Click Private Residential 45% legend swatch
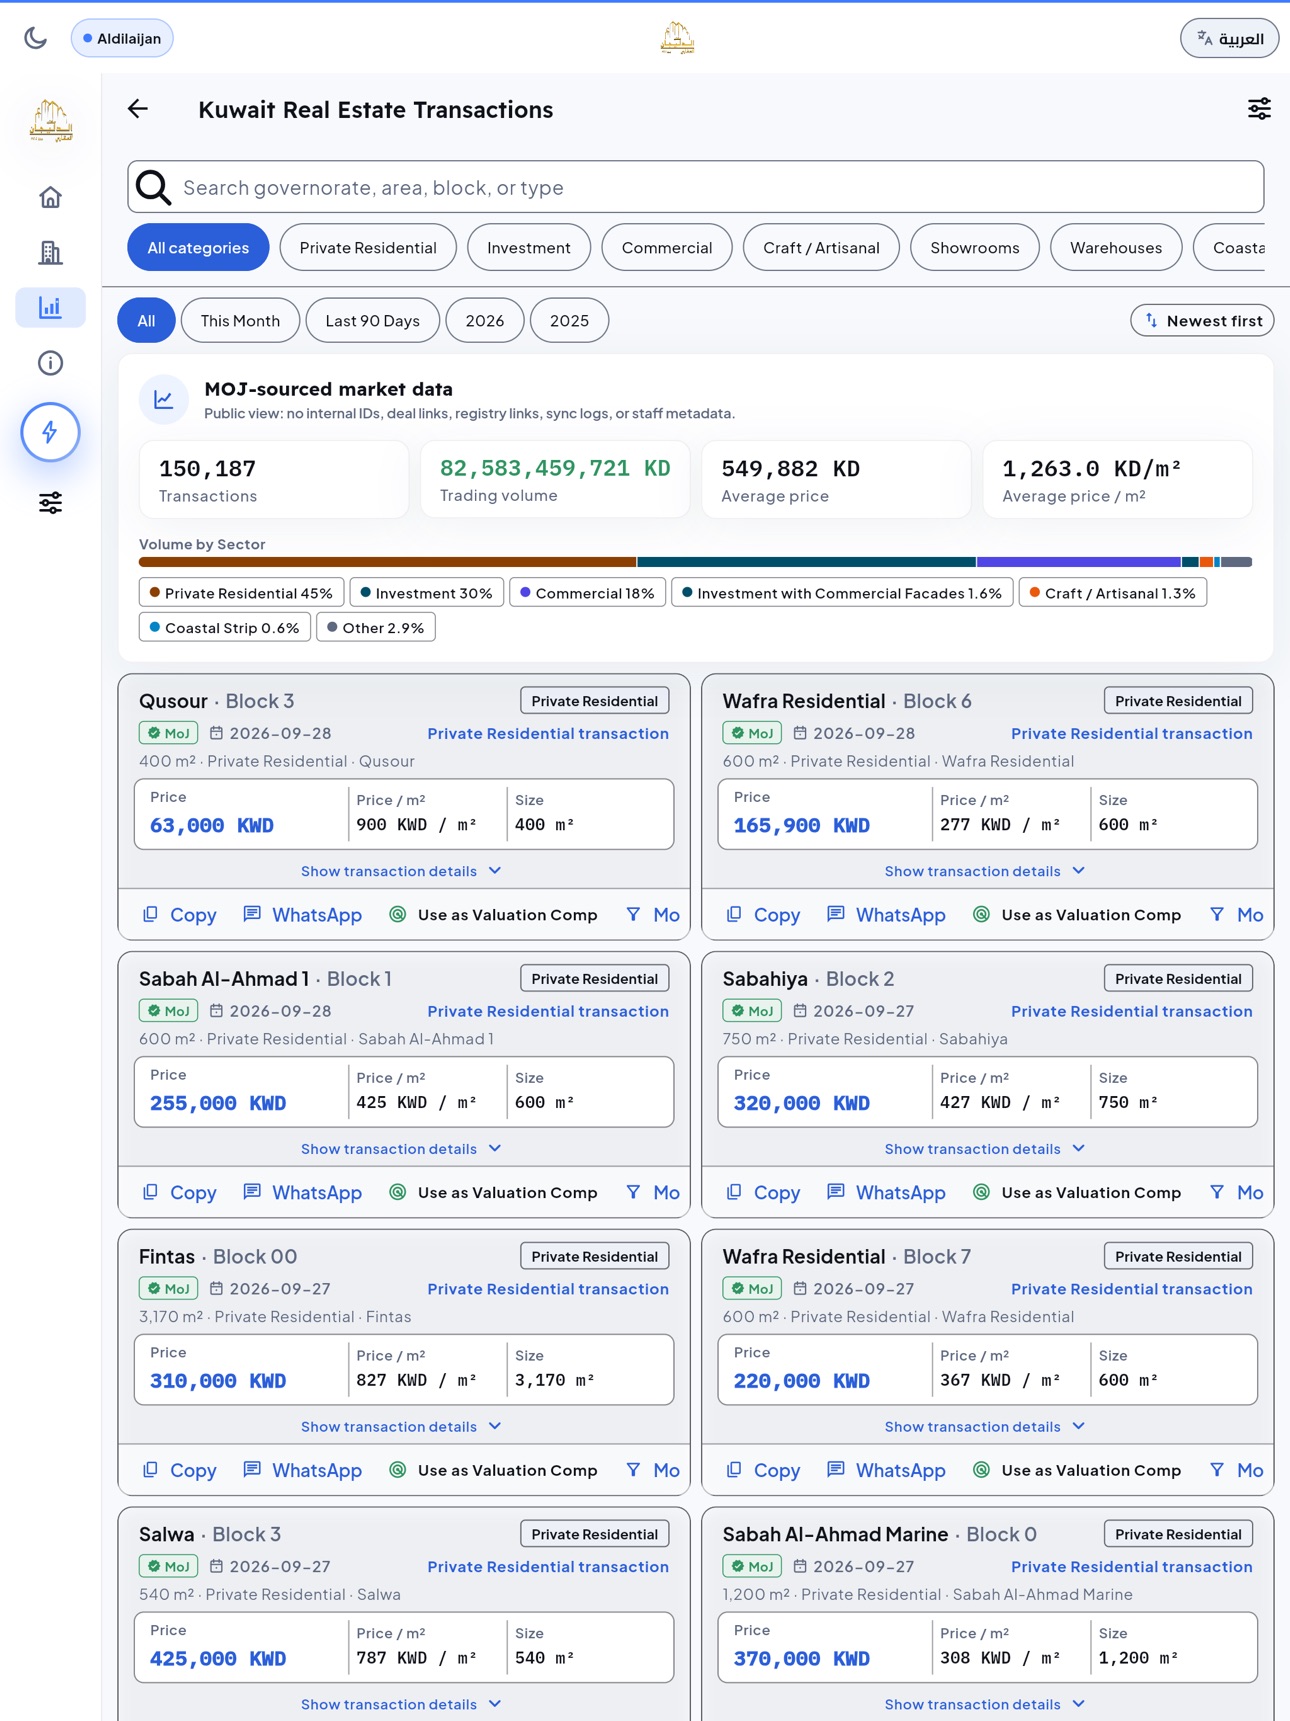Screen dimensions: 1290x1721 click(x=242, y=593)
